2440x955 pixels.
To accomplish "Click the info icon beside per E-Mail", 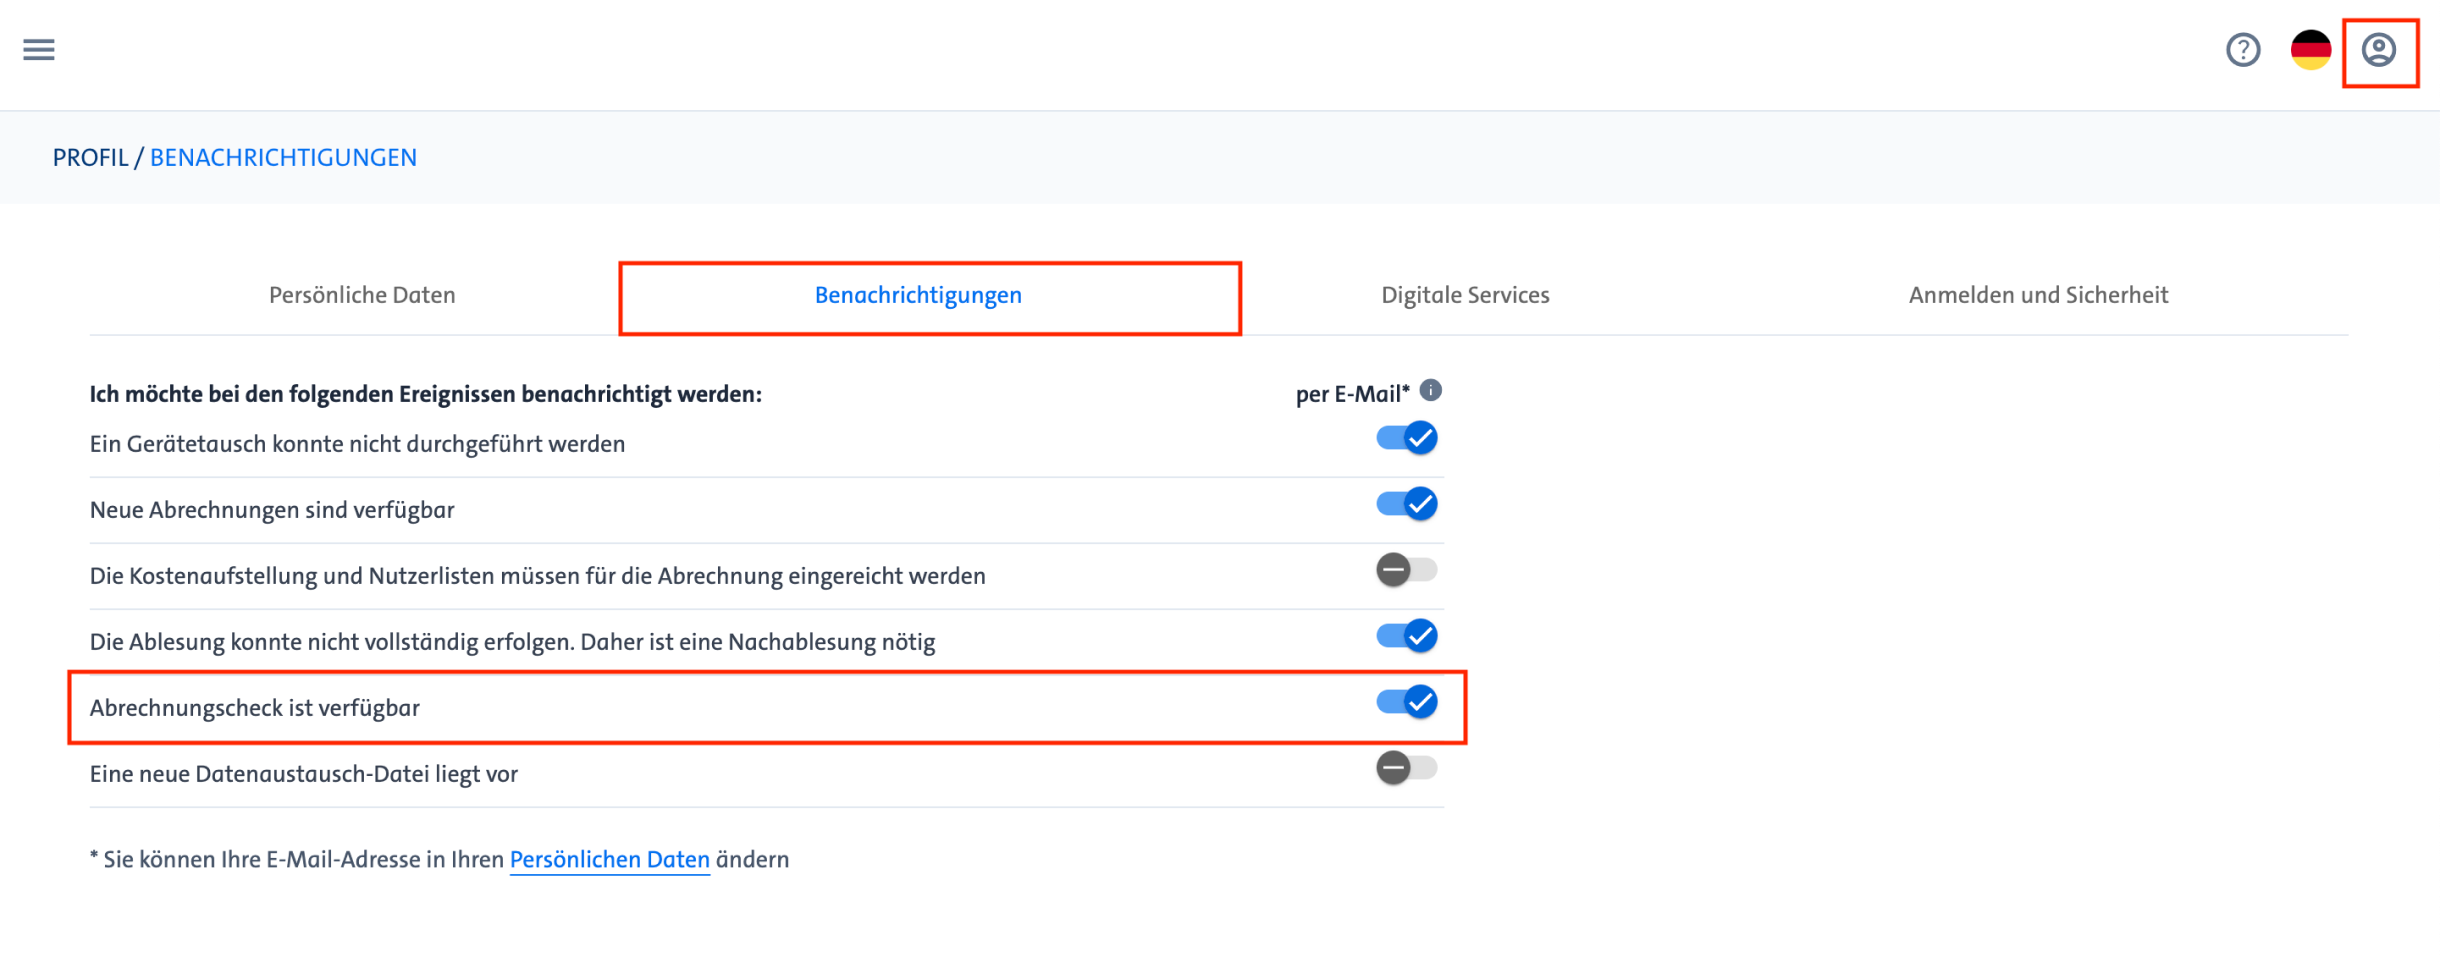I will [x=1431, y=390].
